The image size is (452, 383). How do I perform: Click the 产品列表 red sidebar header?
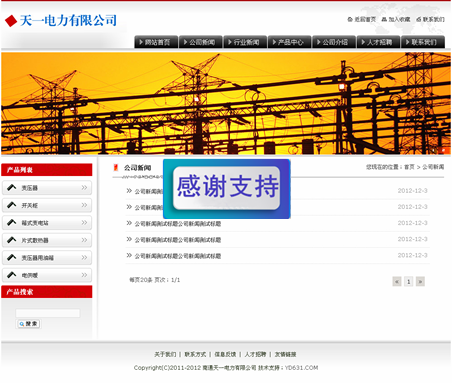pos(47,170)
